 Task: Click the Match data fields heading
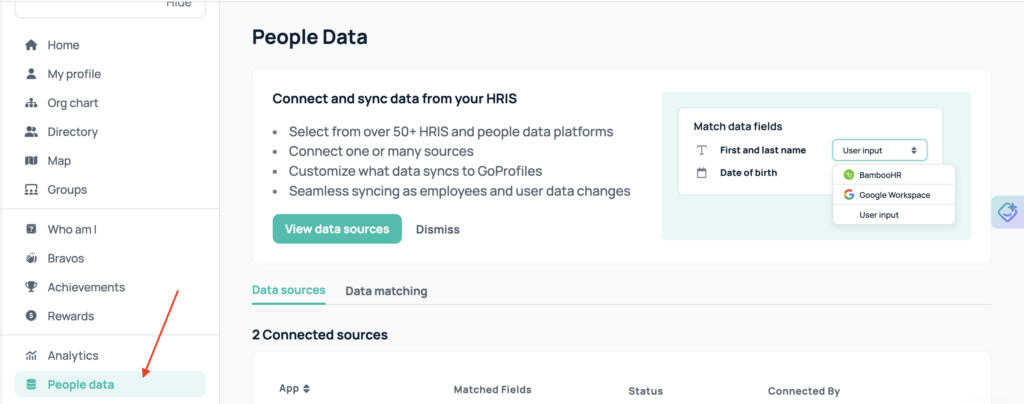point(738,126)
